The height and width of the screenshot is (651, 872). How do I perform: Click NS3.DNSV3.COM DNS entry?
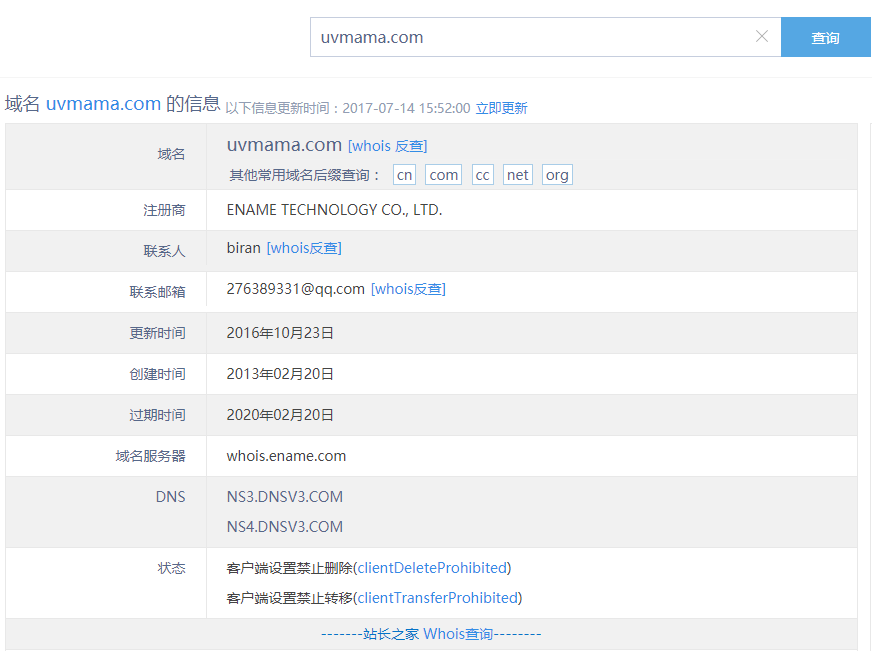pos(284,496)
